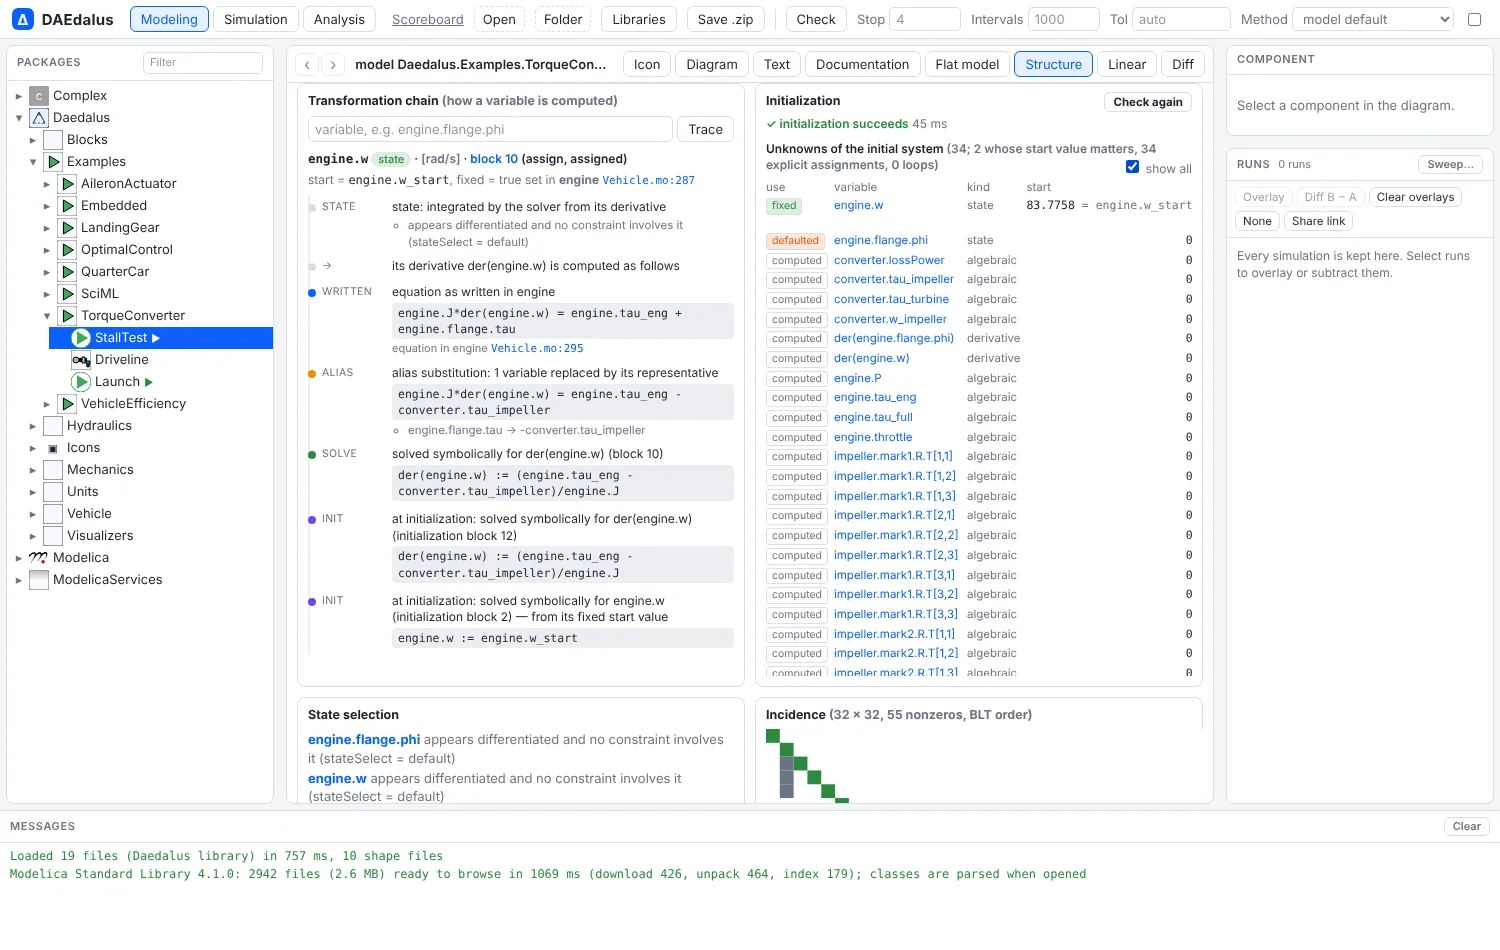Open the Scoreboard link

pos(428,19)
